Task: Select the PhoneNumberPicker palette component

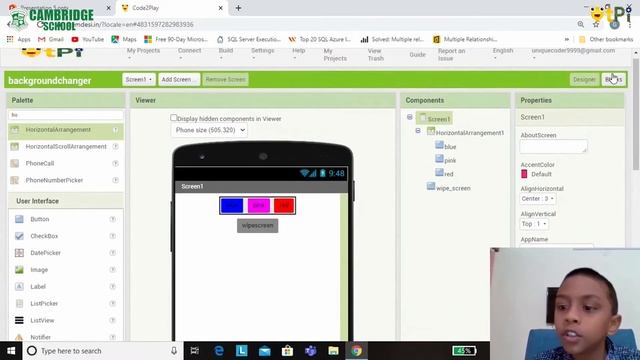Action: coord(54,180)
